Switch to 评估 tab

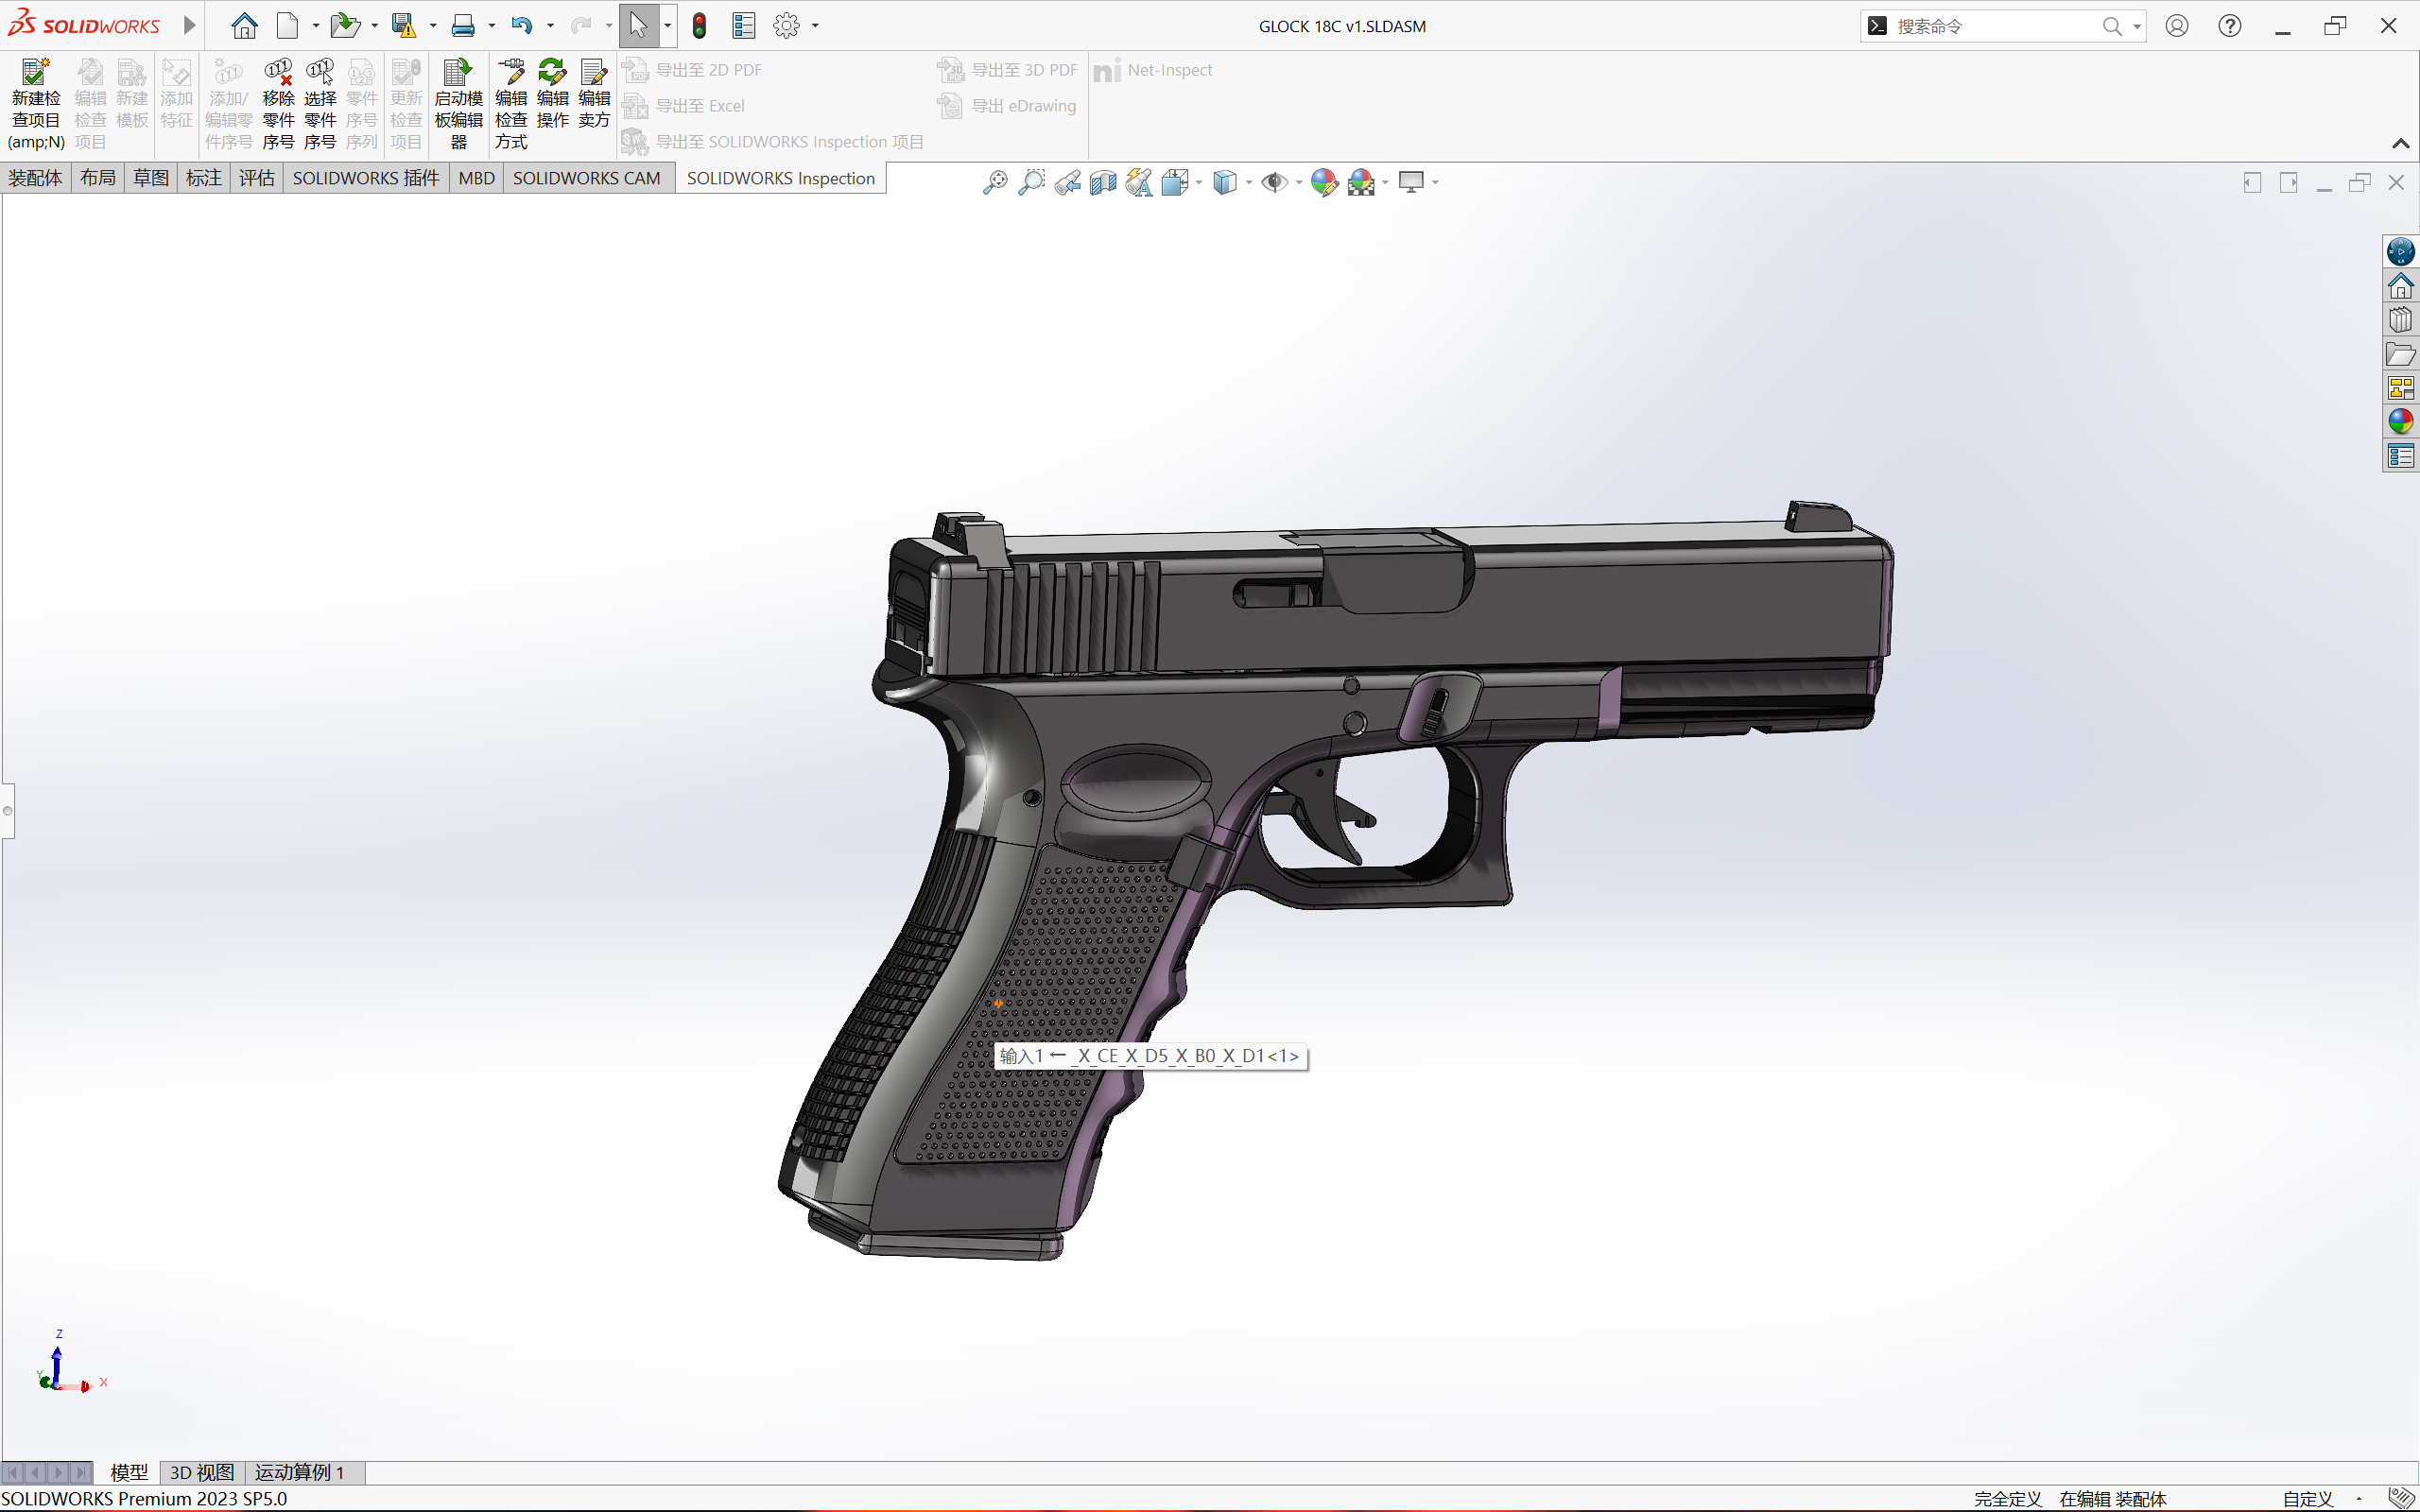click(257, 178)
